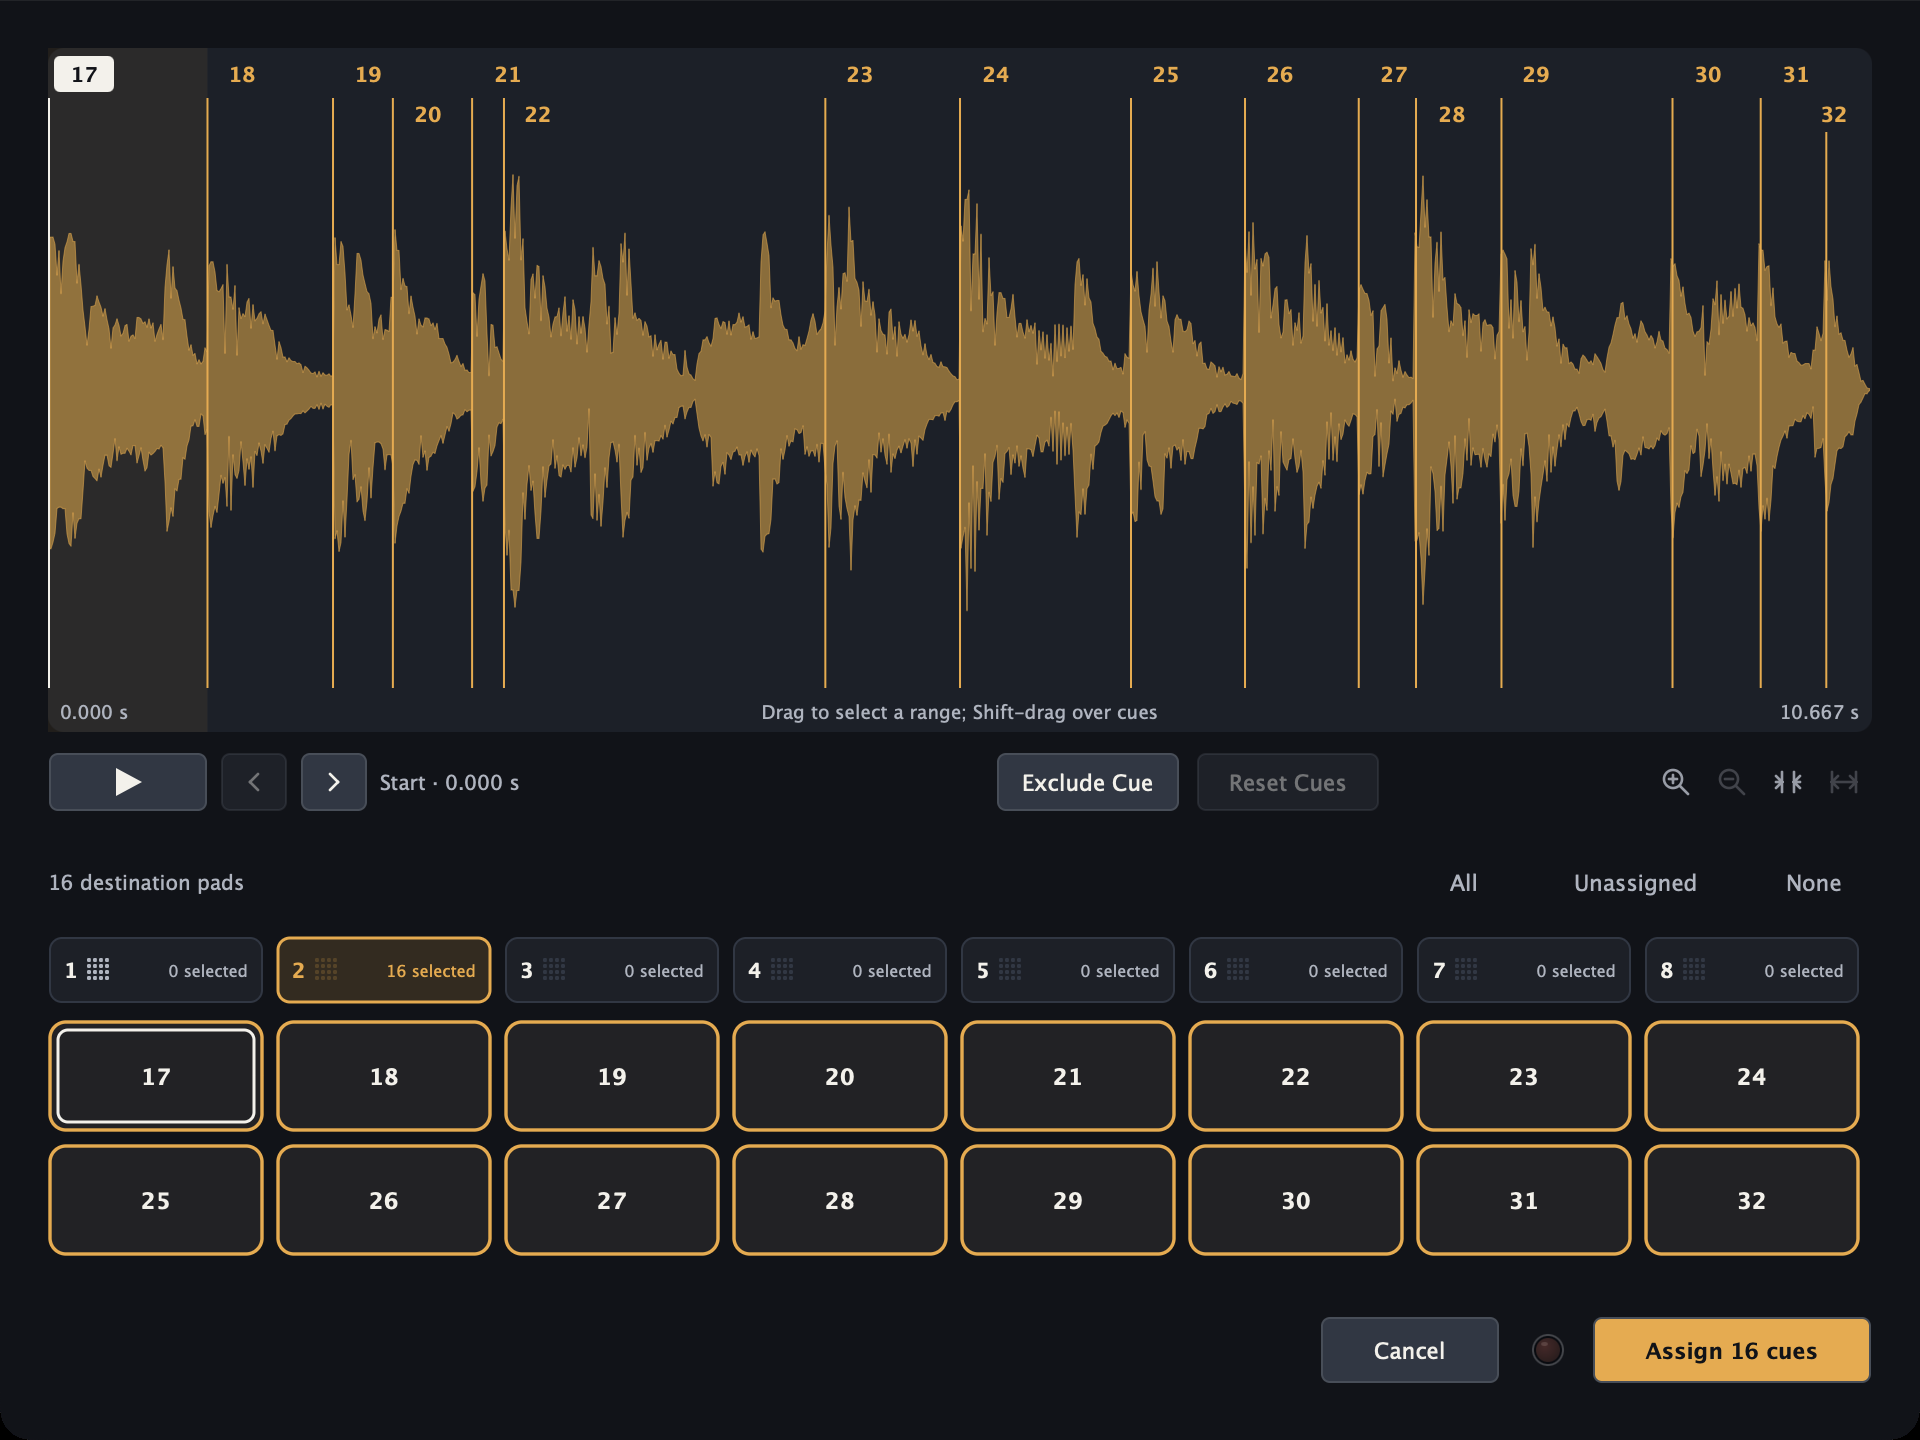The width and height of the screenshot is (1920, 1440).
Task: Toggle destination pad 23
Action: coord(1524,1076)
